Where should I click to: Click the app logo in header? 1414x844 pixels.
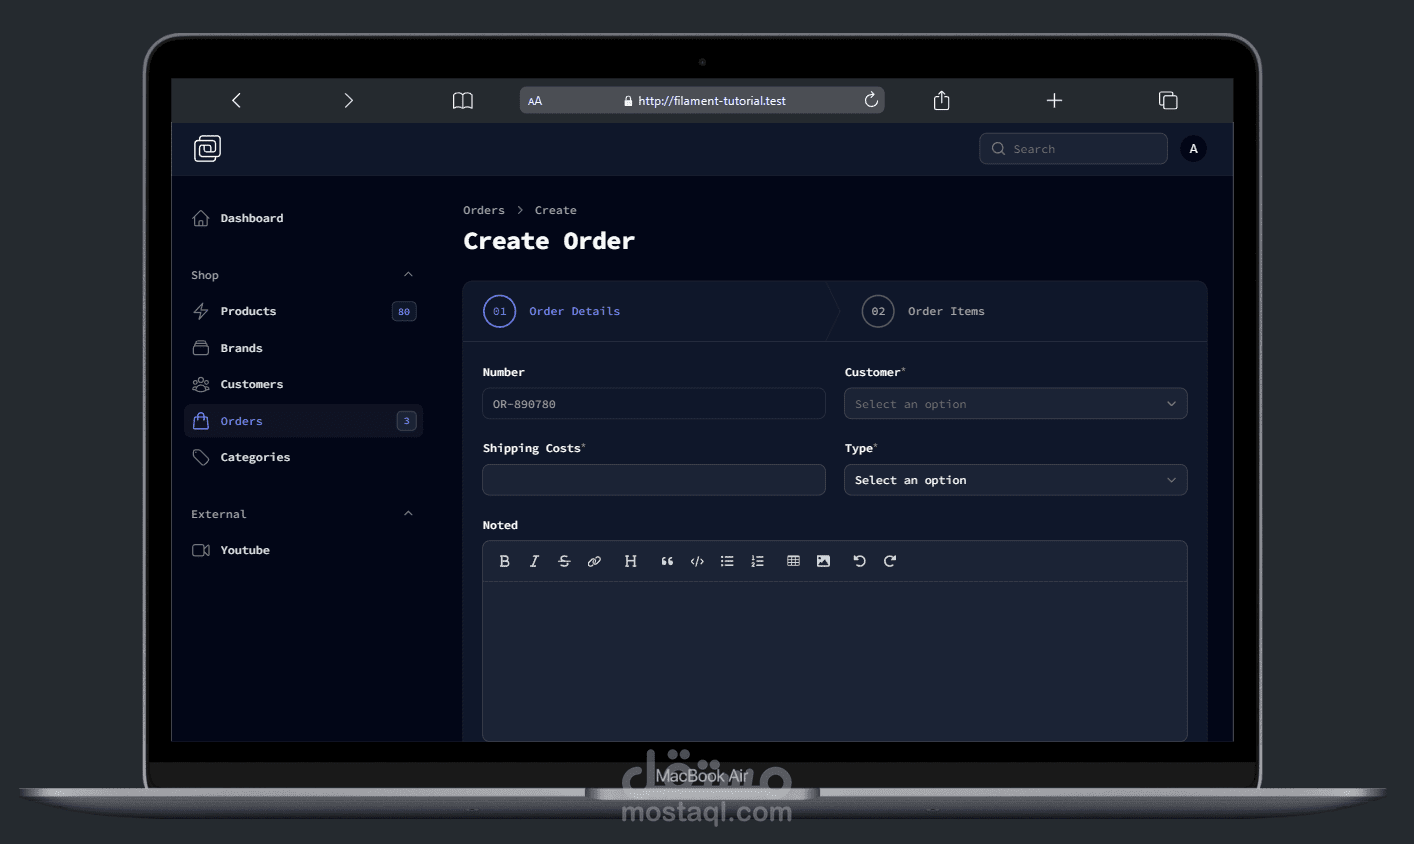tap(207, 148)
